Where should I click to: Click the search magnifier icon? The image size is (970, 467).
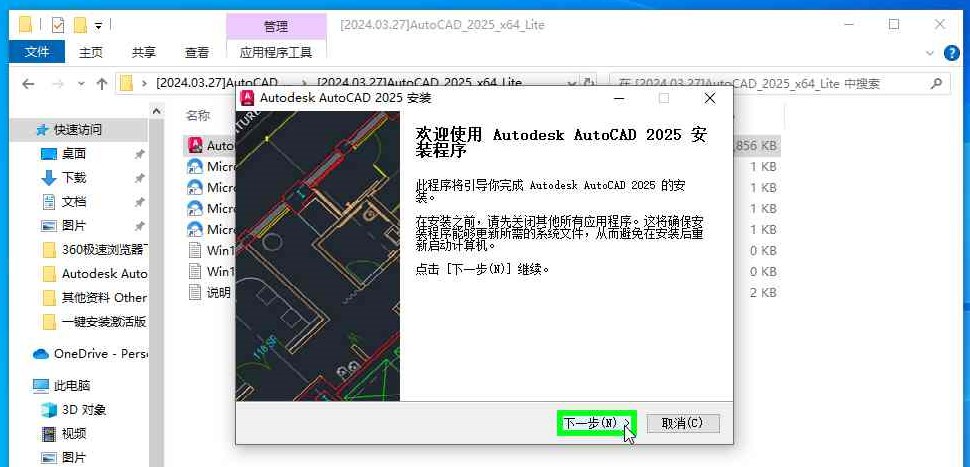[937, 84]
